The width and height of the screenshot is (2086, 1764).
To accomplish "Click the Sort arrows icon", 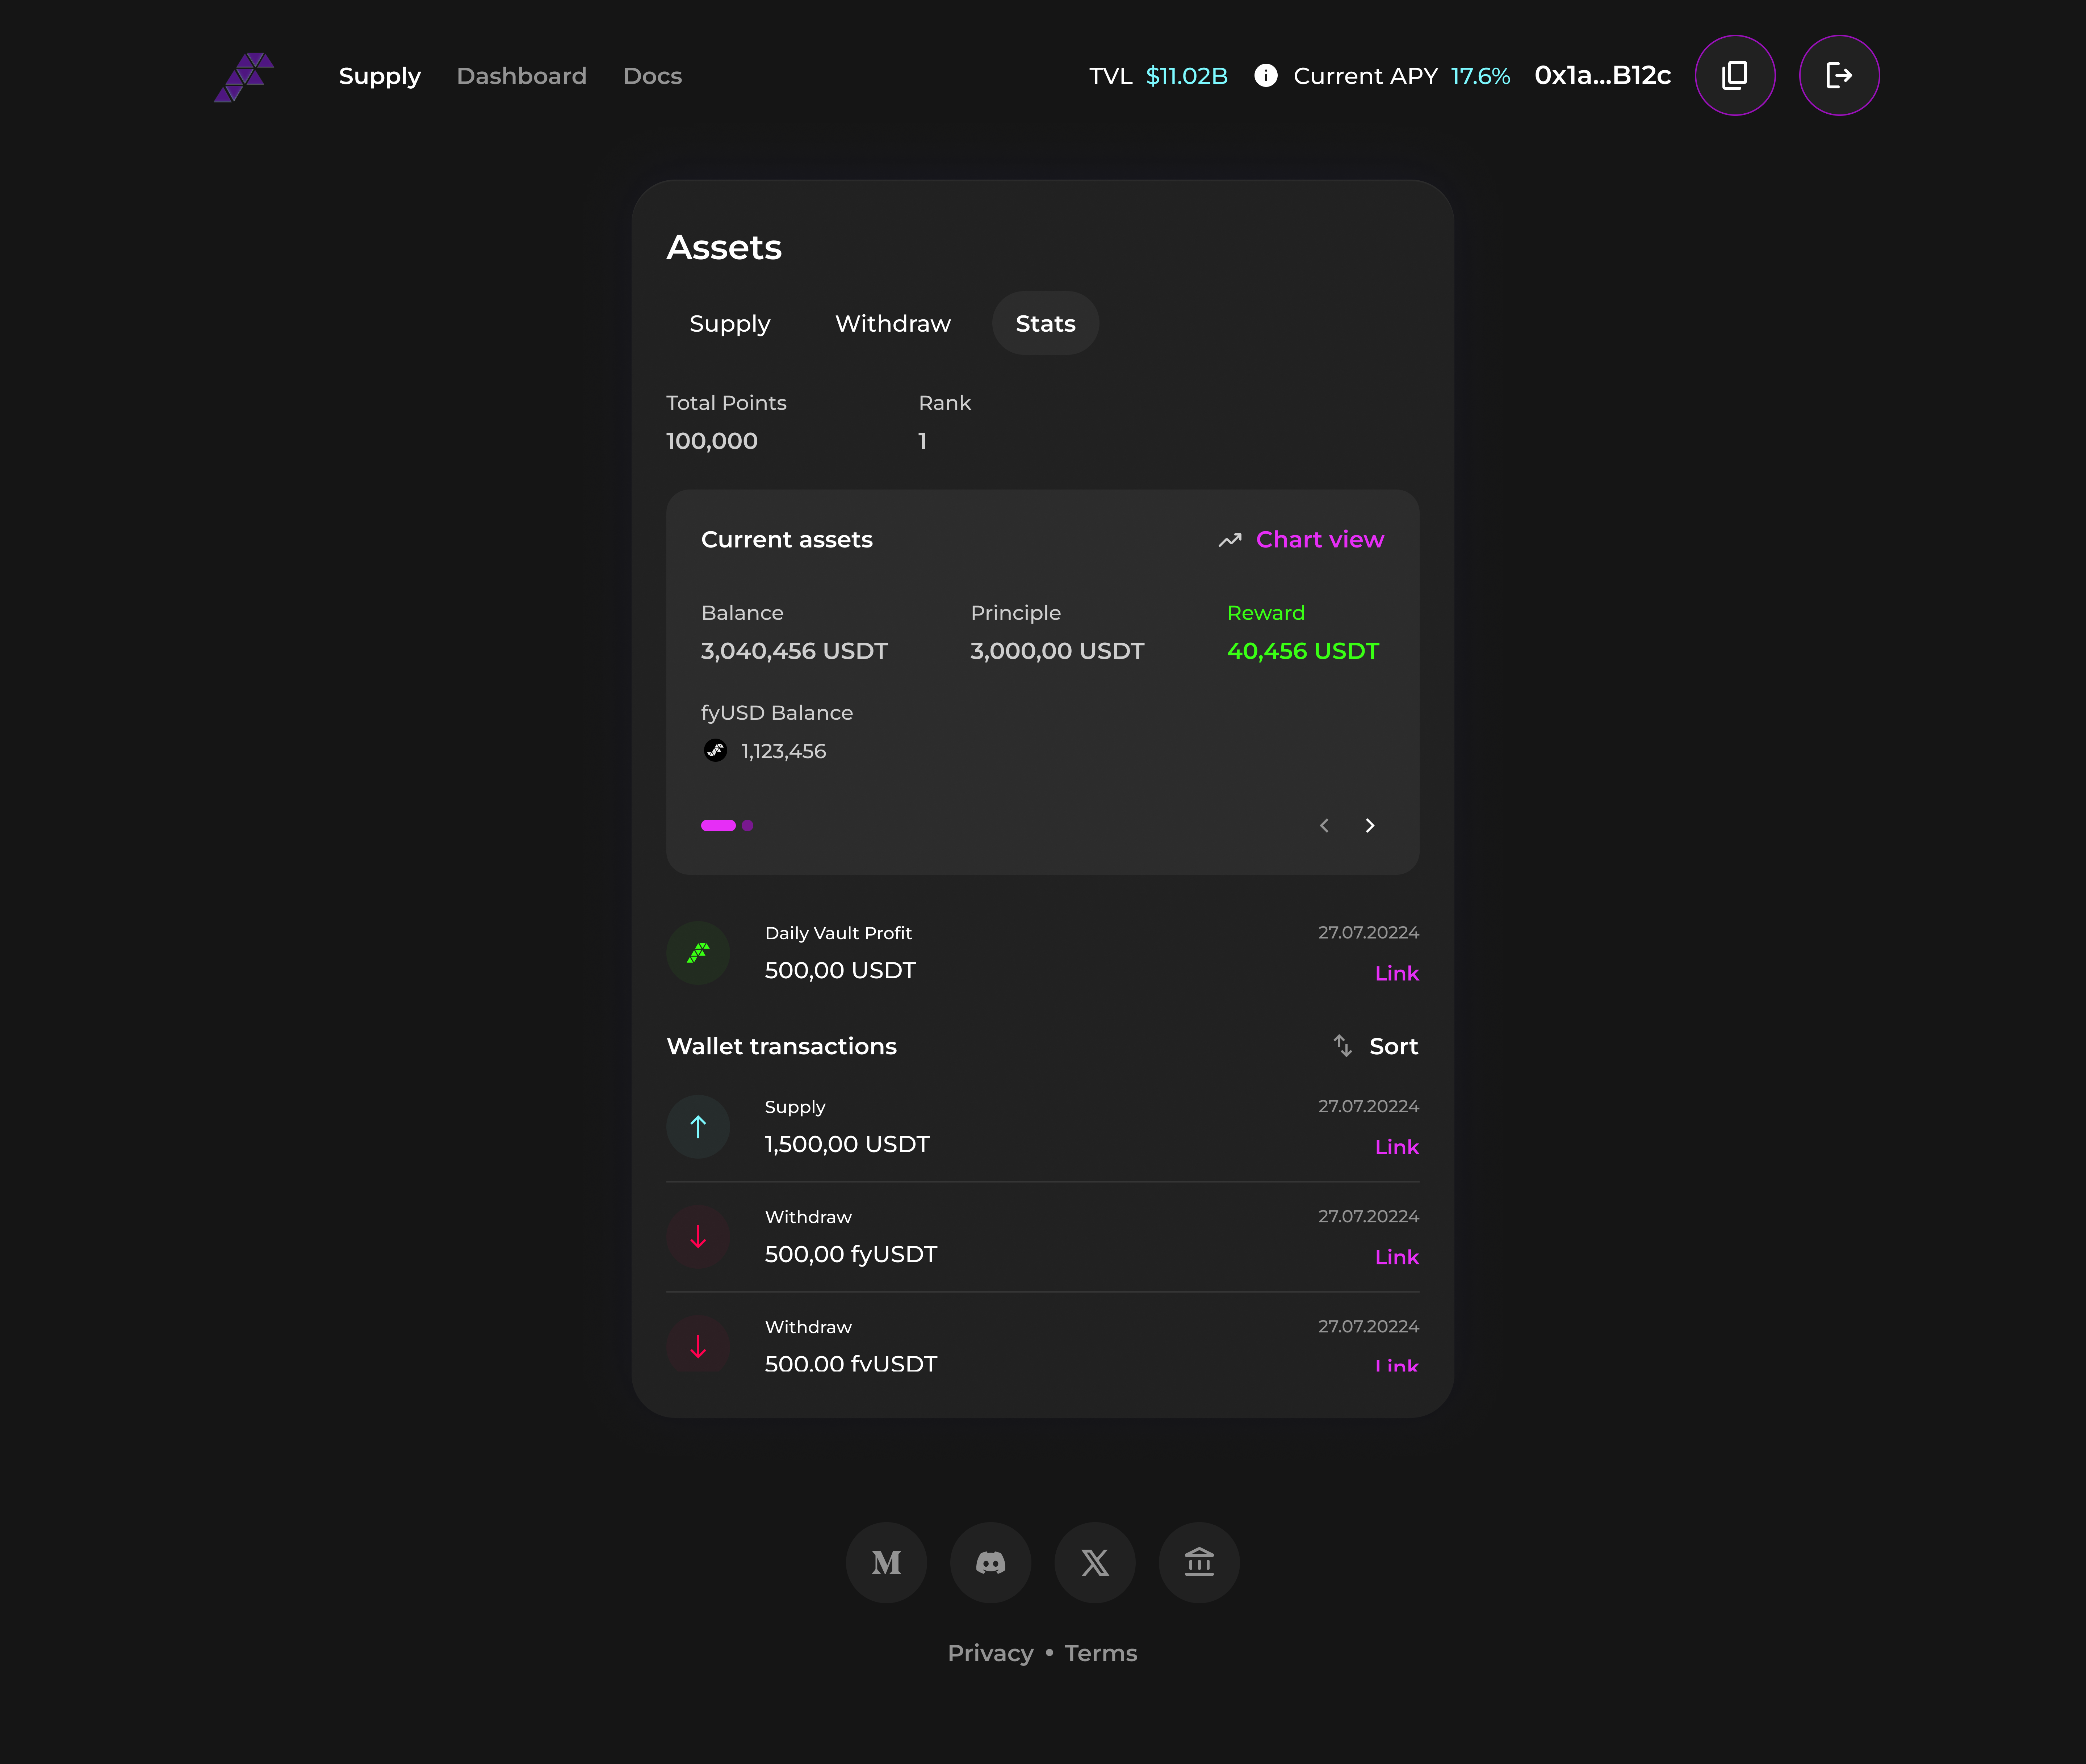I will click(1342, 1046).
